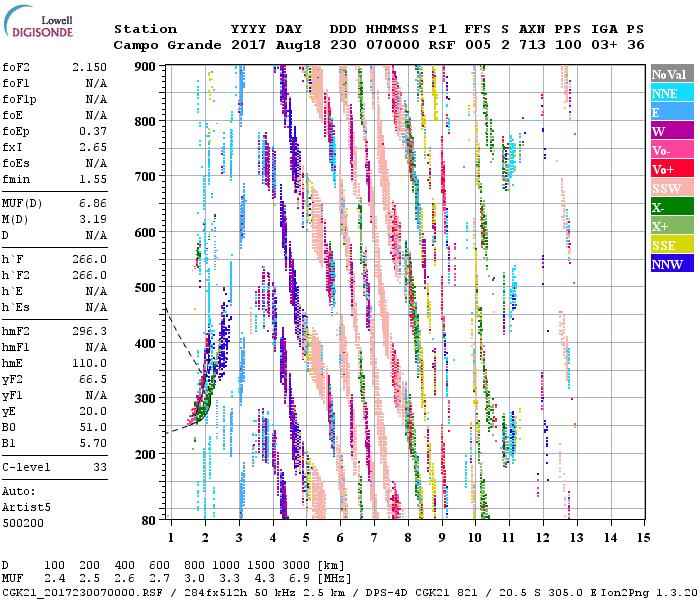Select the NNE legend color swatch
This screenshot has width=700, height=600.
coord(672,93)
